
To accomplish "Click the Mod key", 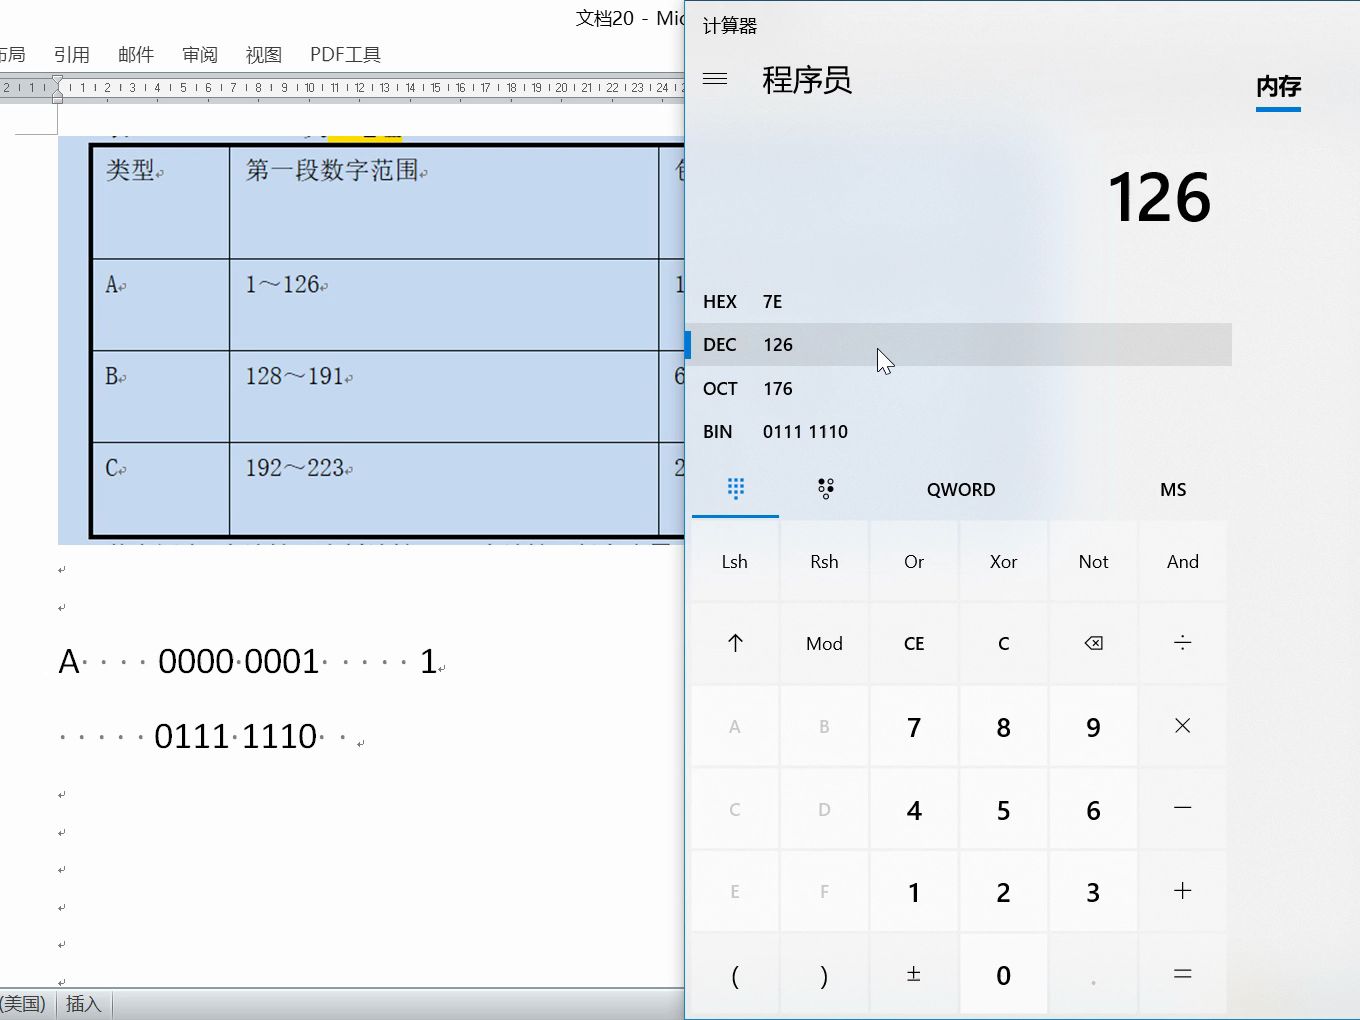I will [824, 643].
